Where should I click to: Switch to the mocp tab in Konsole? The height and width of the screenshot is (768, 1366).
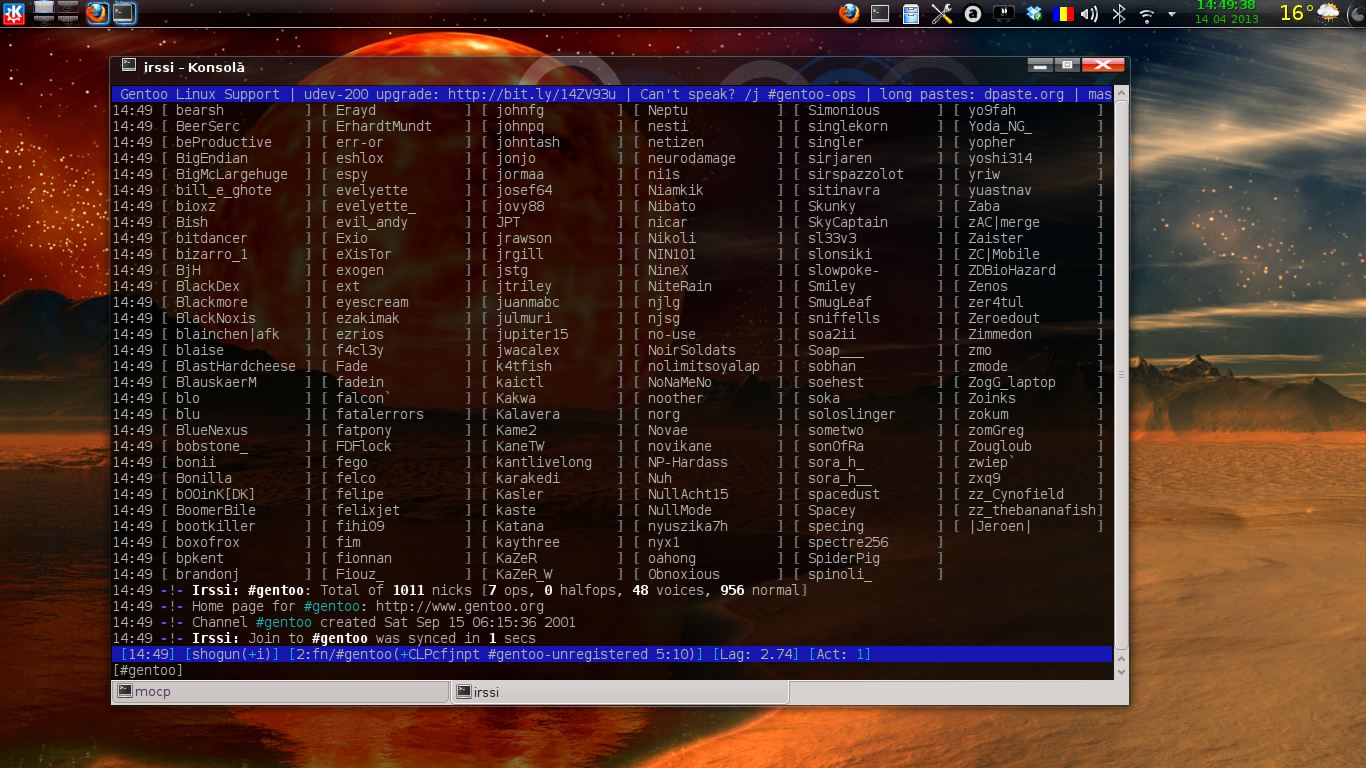280,691
